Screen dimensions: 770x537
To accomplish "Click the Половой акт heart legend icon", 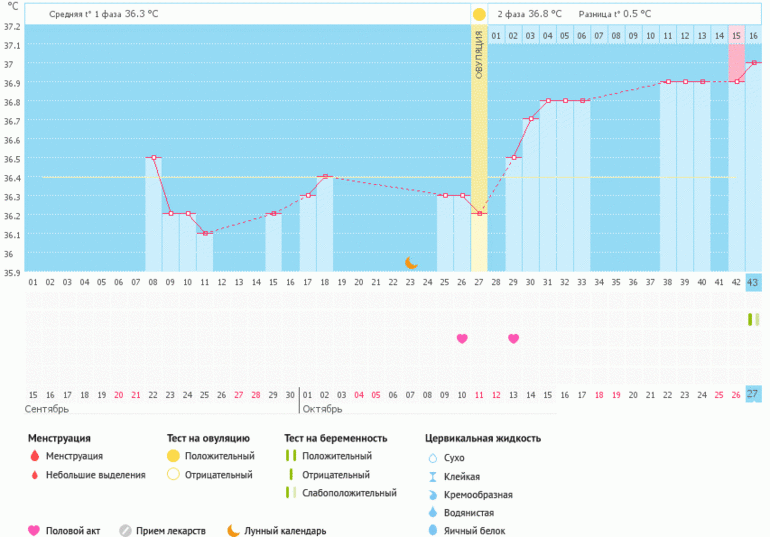I will coord(34,531).
